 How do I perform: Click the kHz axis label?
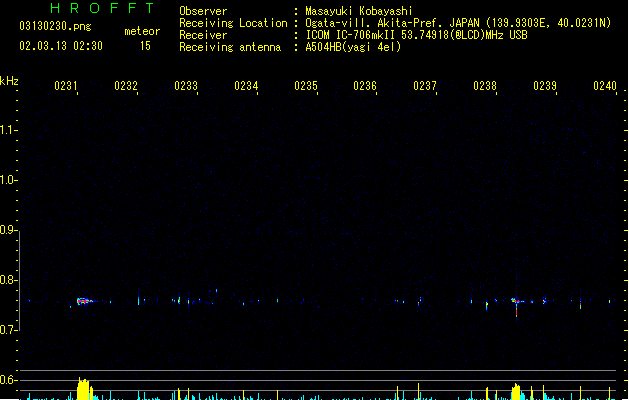click(9, 81)
